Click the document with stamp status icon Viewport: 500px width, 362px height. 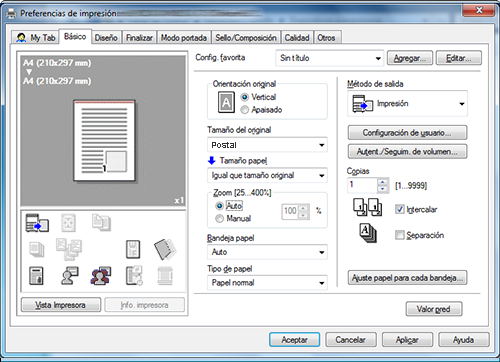coord(36,276)
